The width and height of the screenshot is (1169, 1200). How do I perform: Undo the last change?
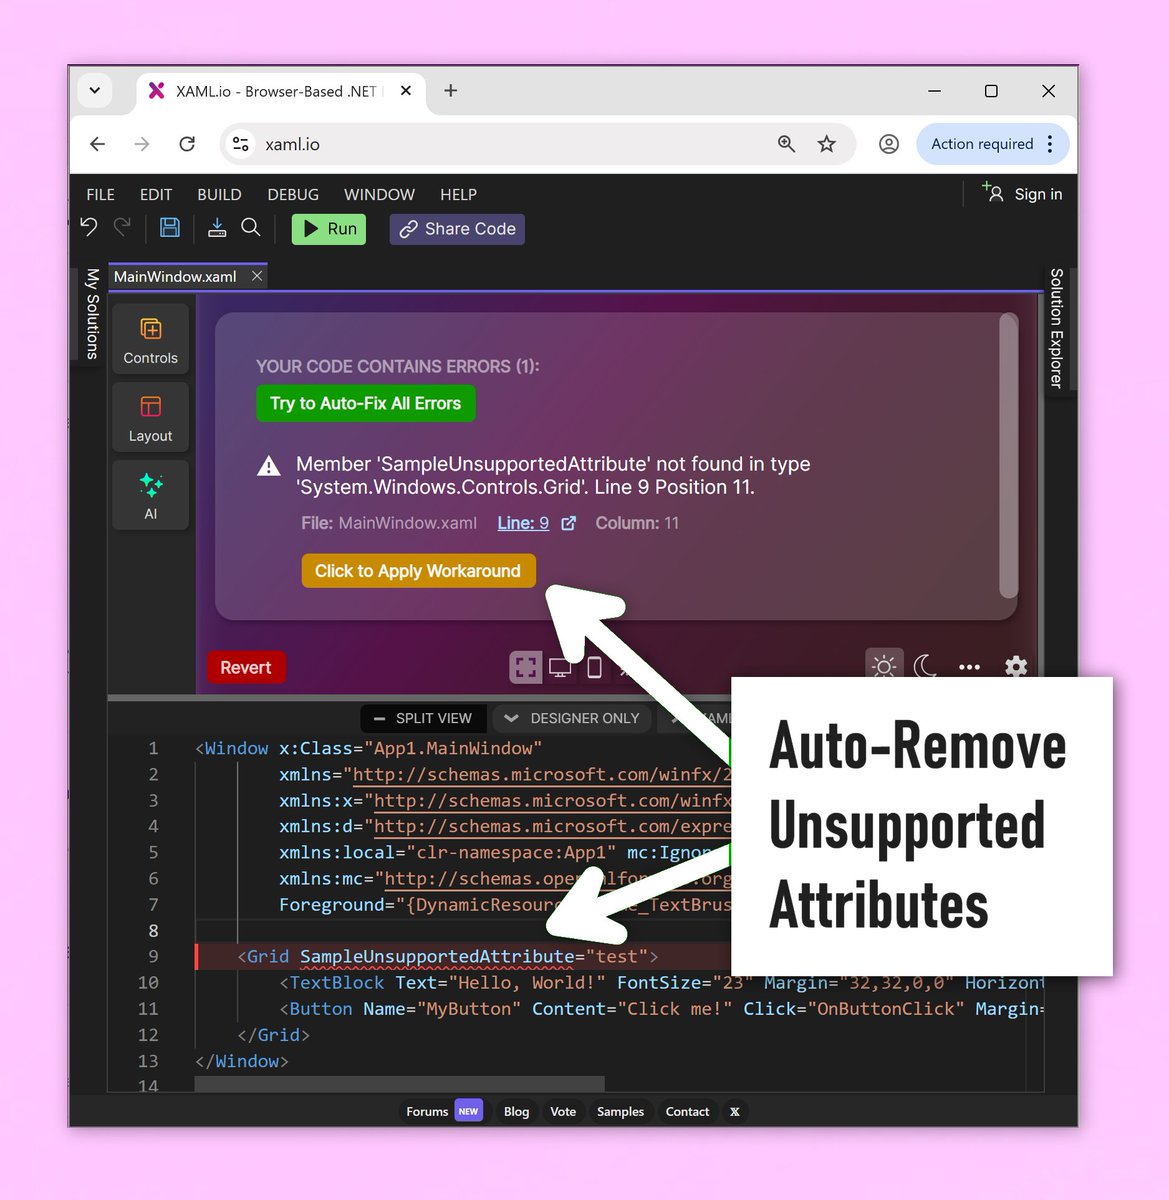[88, 228]
